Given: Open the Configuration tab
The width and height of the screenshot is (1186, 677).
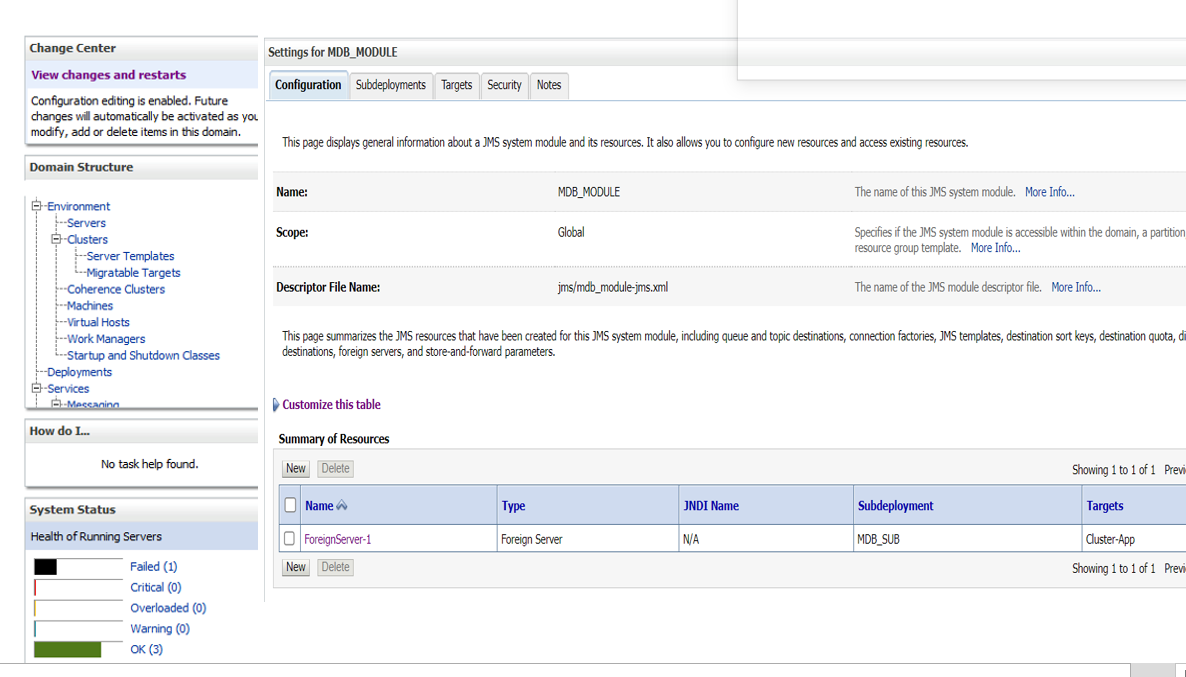Looking at the screenshot, I should tap(308, 85).
